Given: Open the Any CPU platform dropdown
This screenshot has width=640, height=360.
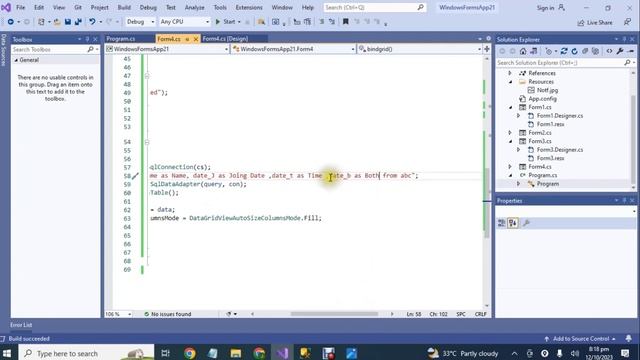Looking at the screenshot, I should [x=184, y=22].
